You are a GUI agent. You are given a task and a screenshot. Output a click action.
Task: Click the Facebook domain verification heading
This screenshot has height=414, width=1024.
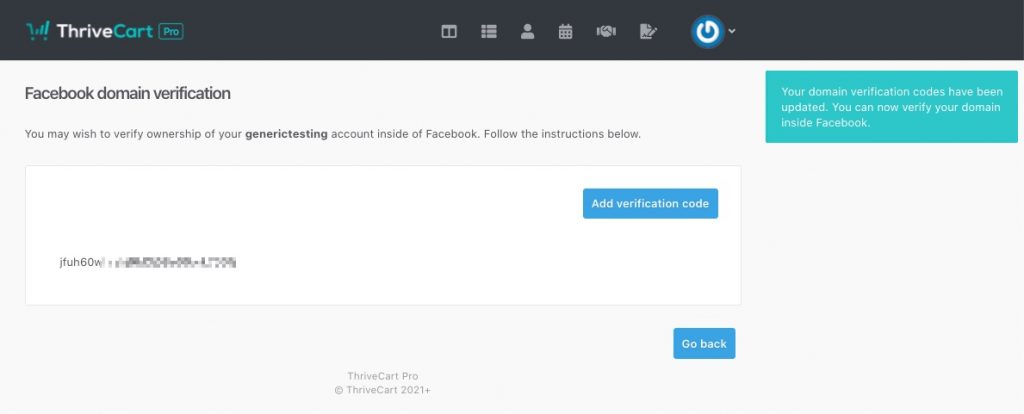pyautogui.click(x=127, y=93)
